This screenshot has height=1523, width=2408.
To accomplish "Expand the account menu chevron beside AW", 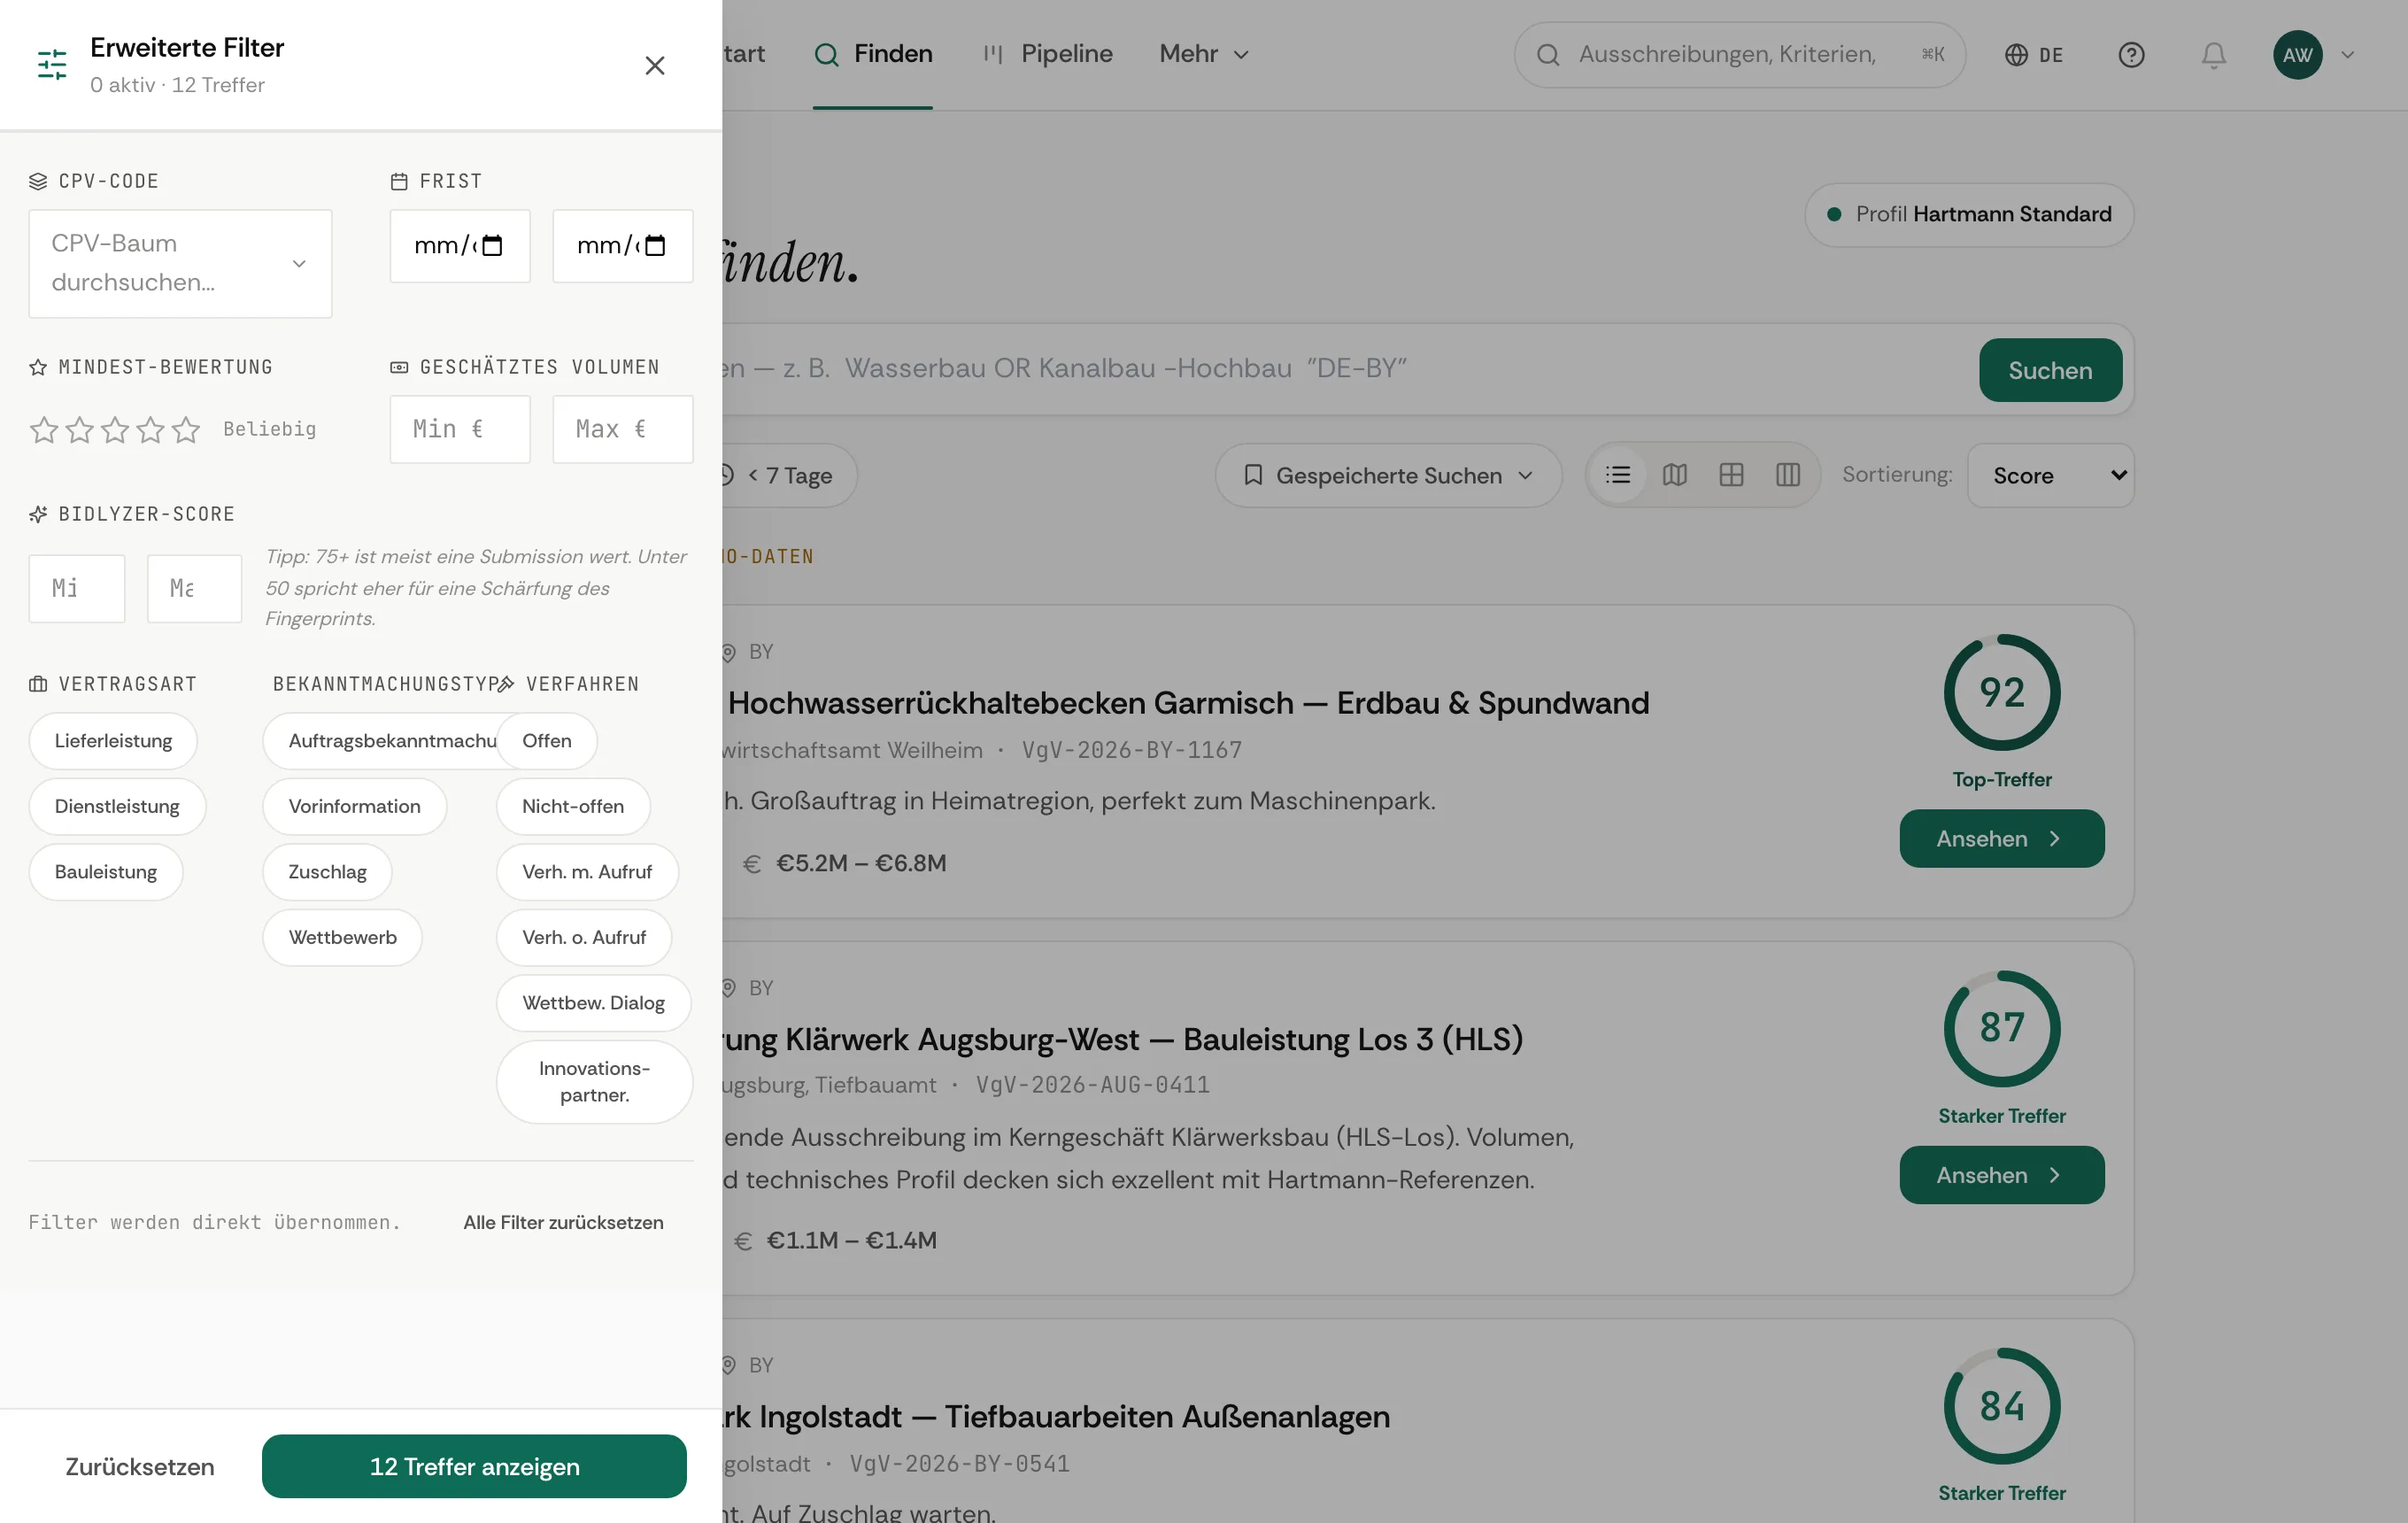I will pos(2348,55).
